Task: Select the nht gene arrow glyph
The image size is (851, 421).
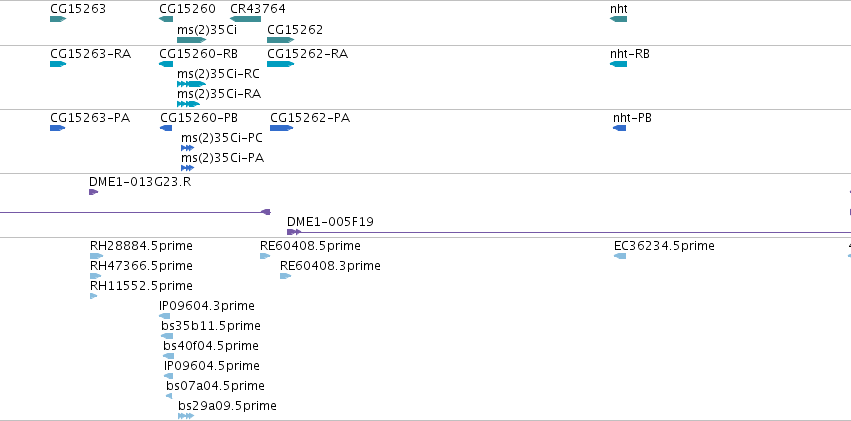Action: click(619, 19)
